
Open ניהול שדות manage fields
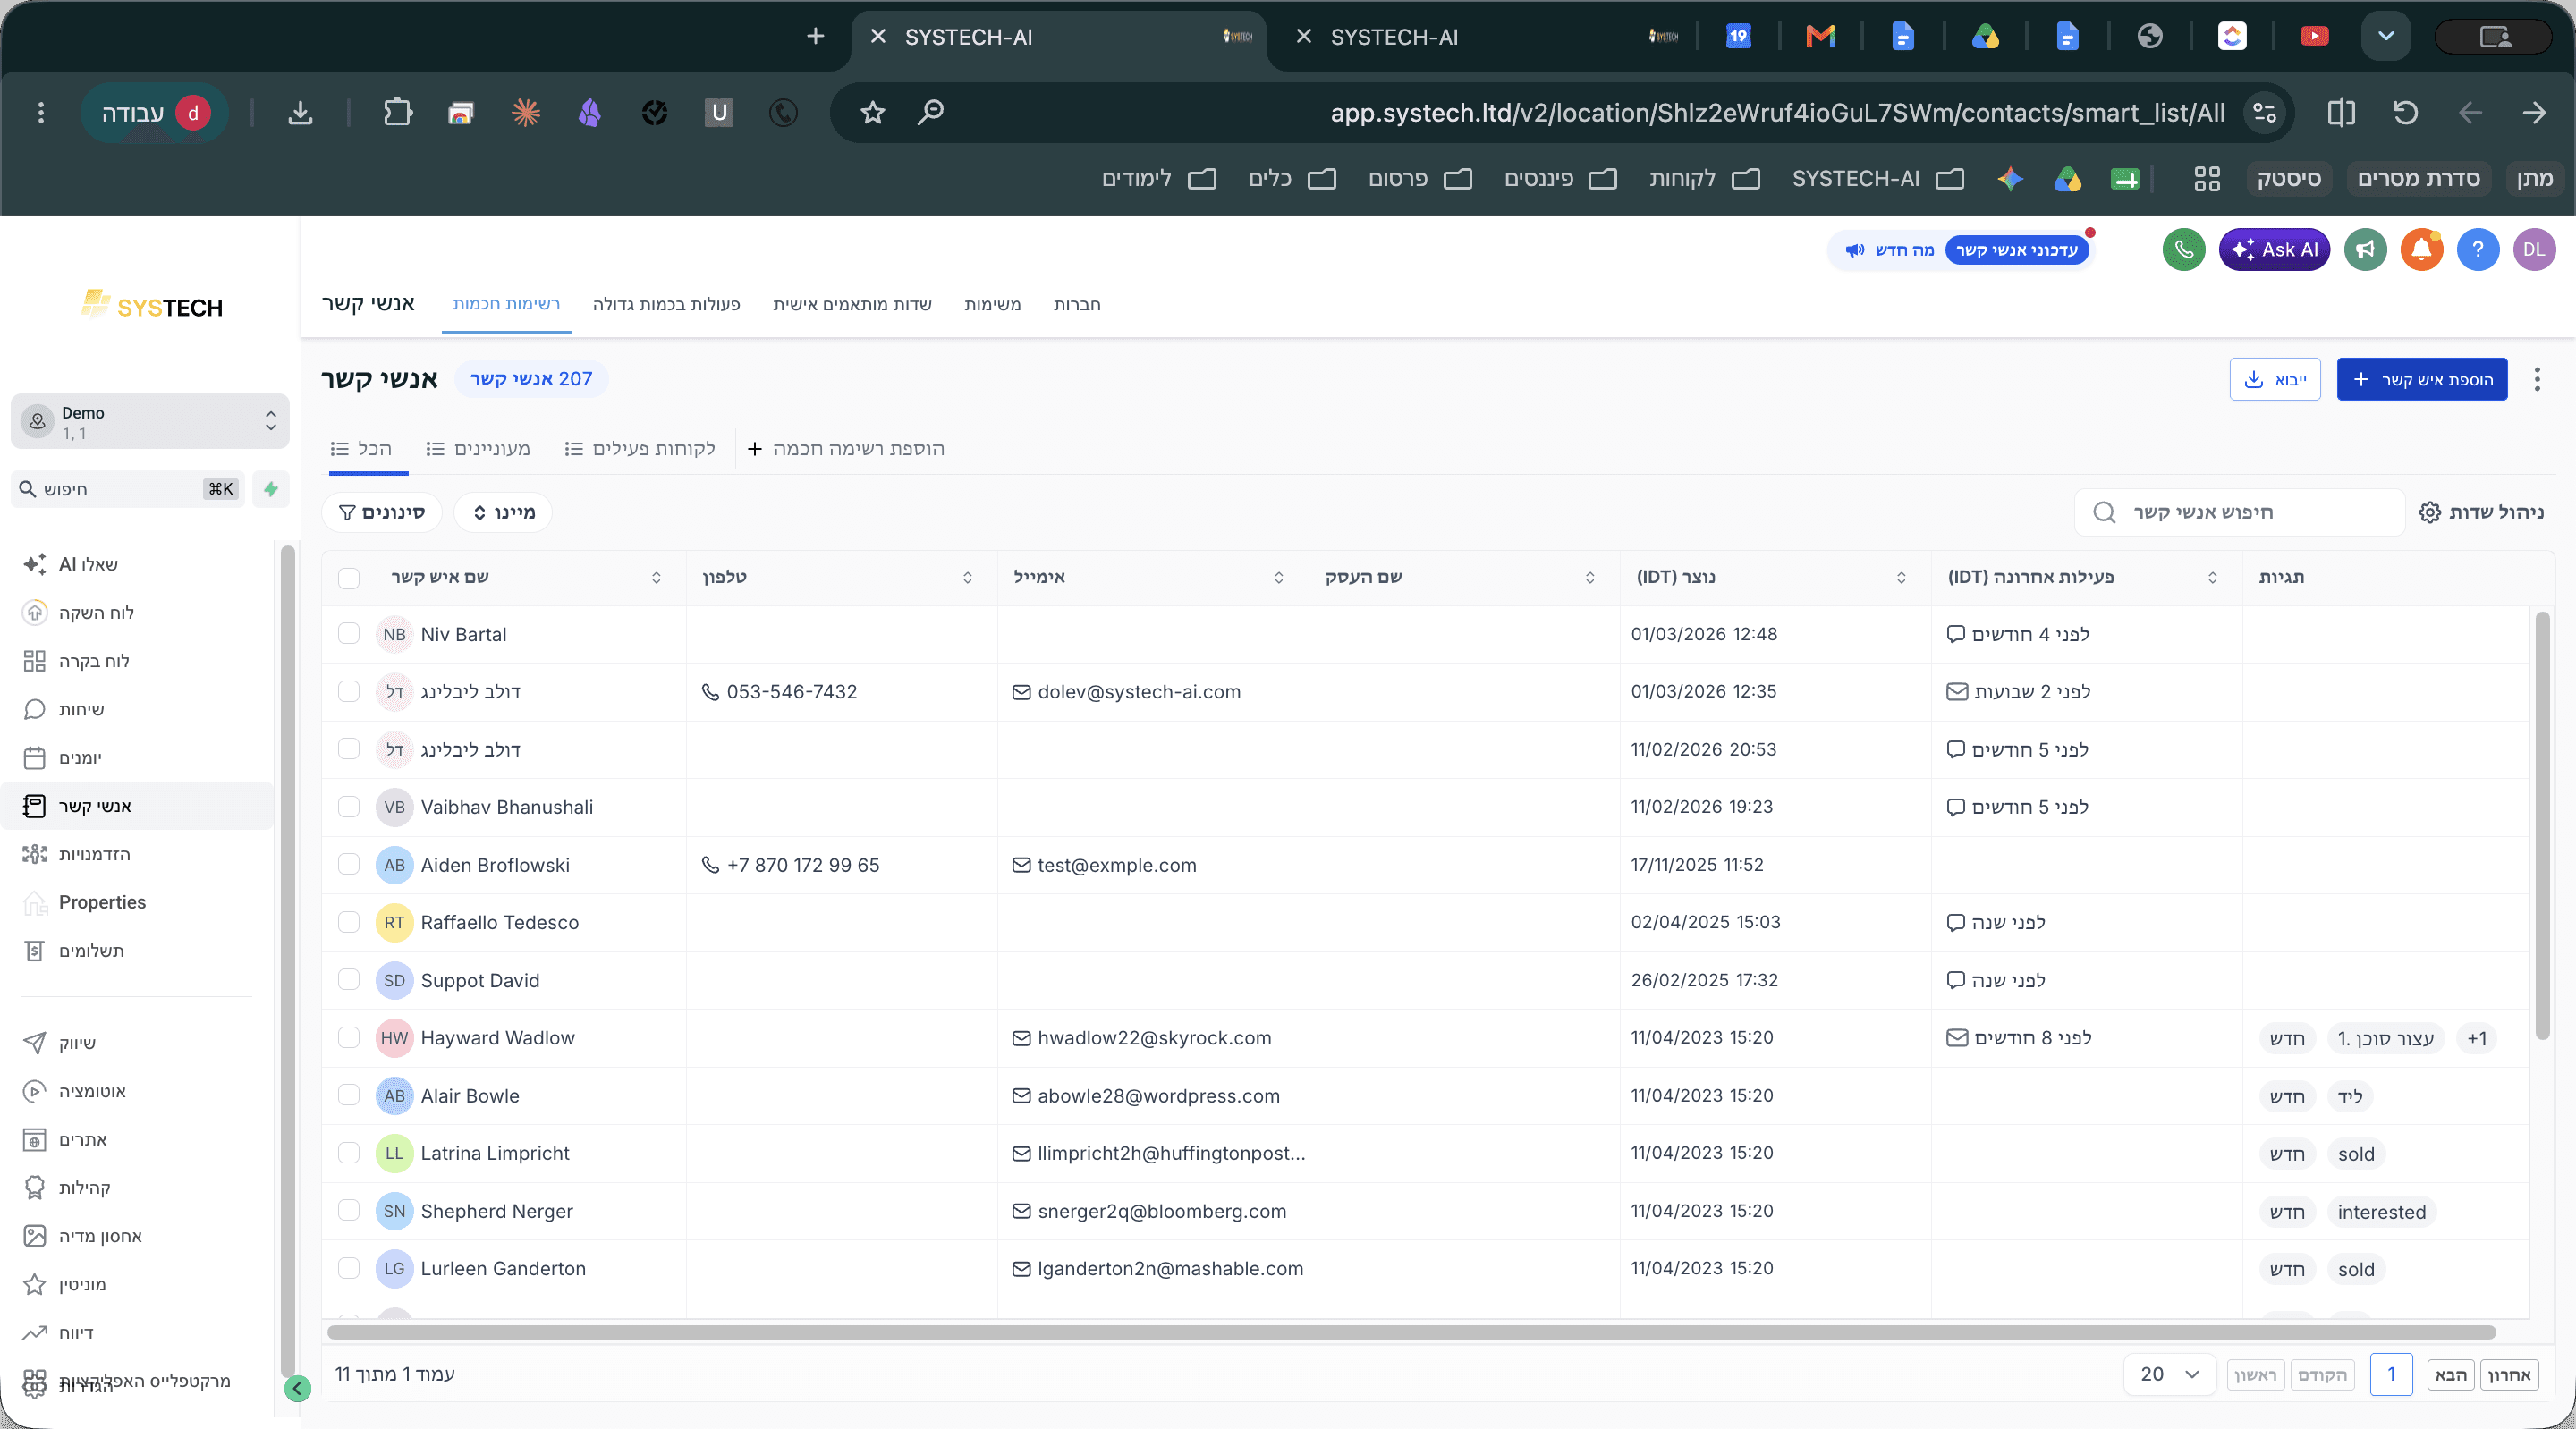pyautogui.click(x=2481, y=512)
